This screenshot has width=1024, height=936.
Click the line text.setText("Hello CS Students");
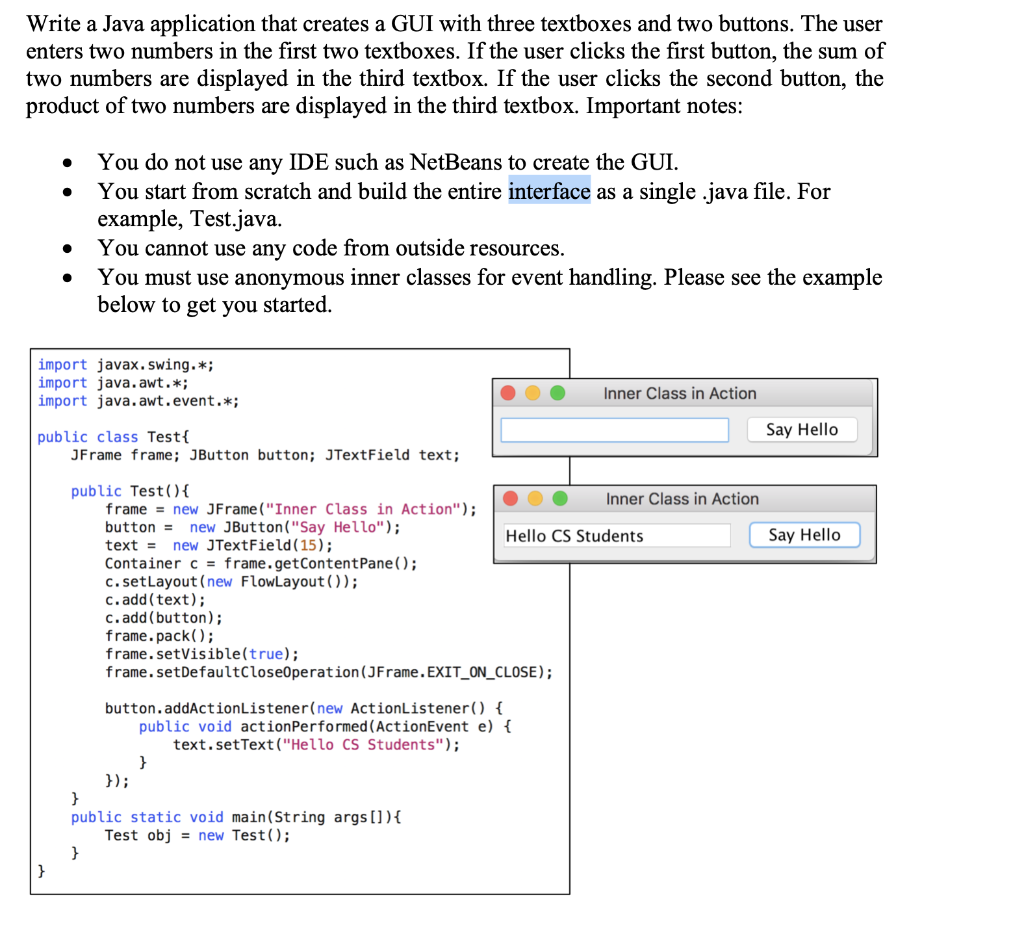coord(316,745)
